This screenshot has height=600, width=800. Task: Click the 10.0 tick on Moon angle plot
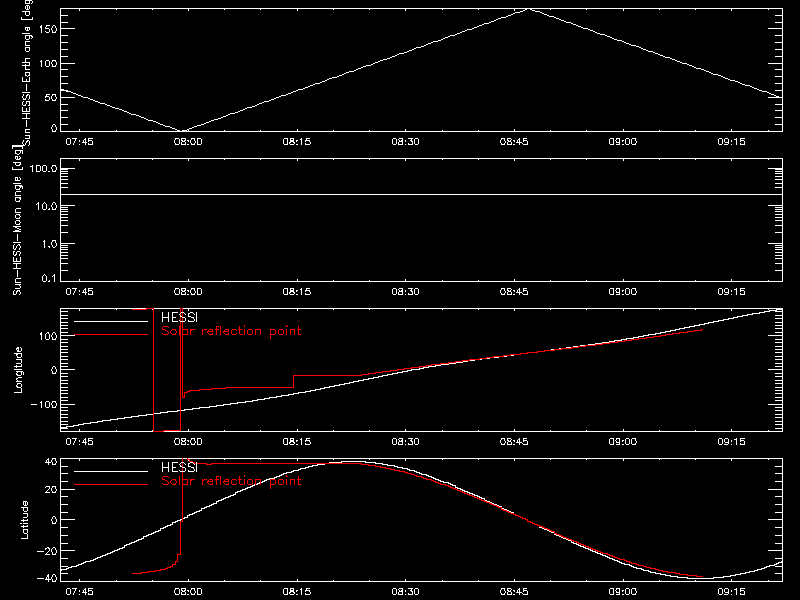[46, 207]
